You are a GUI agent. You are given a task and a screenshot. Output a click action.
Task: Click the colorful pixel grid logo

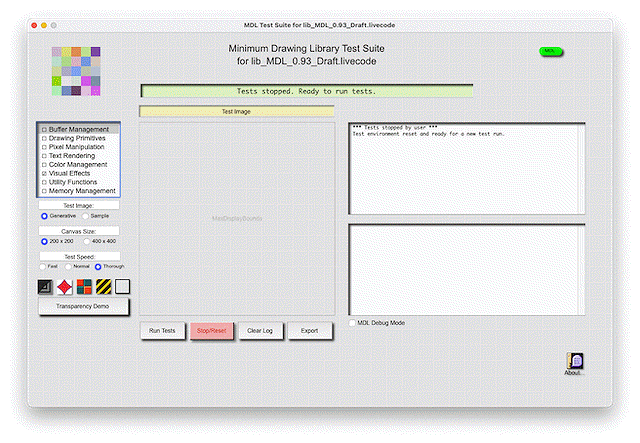coord(76,71)
